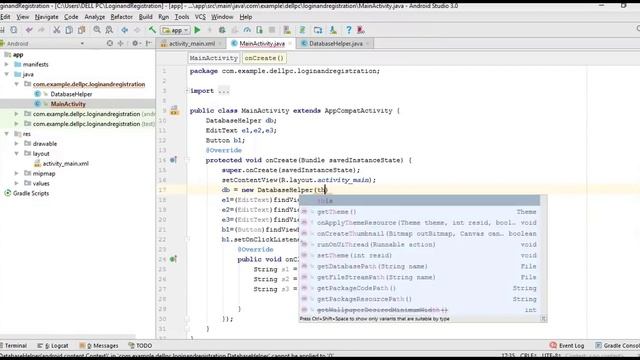Image resolution: width=640 pixels, height=360 pixels.
Task: Switch to the activity_main.xml tab
Action: pos(191,44)
